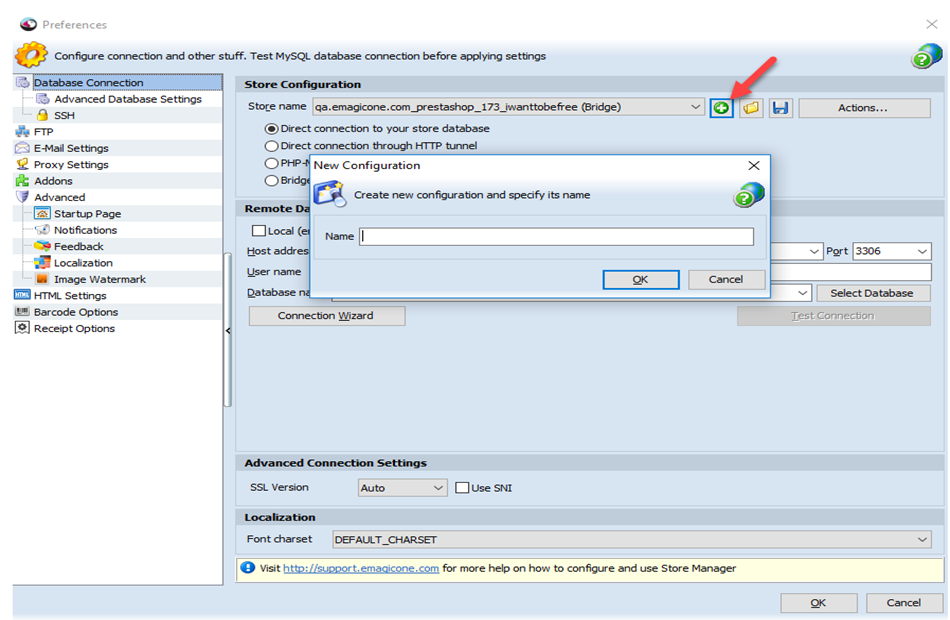Viewport: 950px width, 620px height.
Task: Click help globe icon in New Configuration dialog
Action: (748, 195)
